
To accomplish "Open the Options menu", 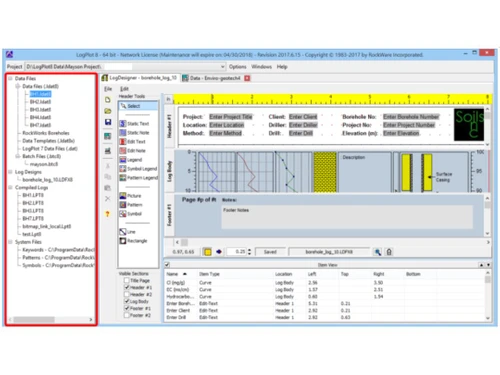I will click(237, 67).
